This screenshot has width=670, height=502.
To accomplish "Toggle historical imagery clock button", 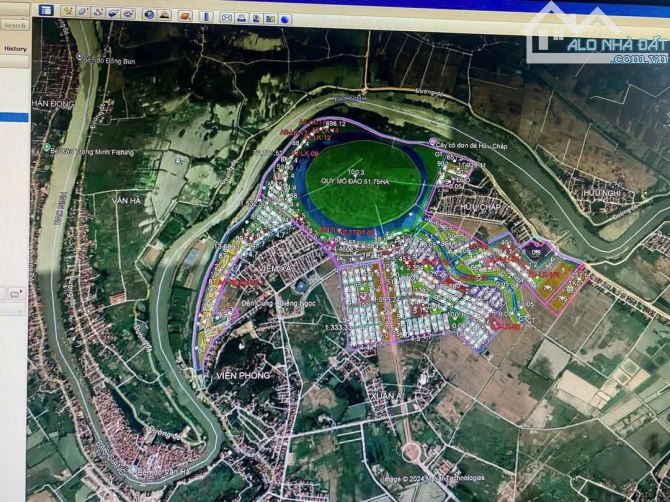I will click(x=148, y=15).
